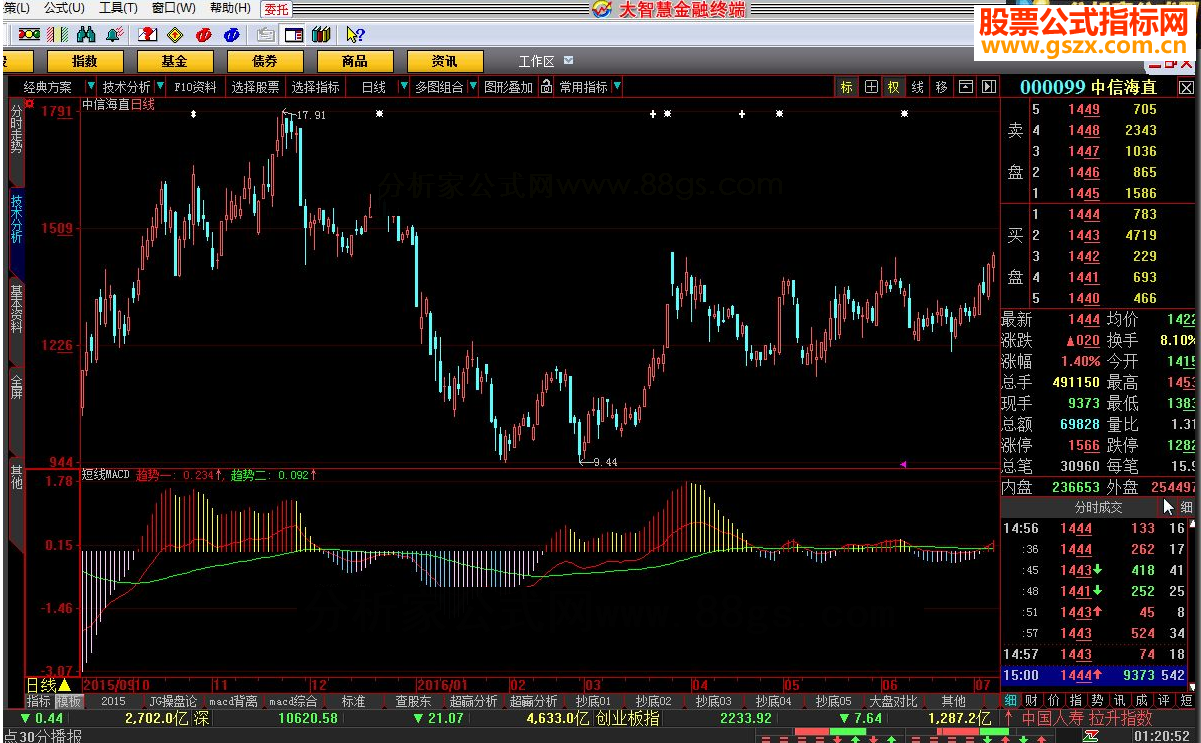Click the 基金 category button
Screen dimensions: 1201x743
[x=174, y=61]
